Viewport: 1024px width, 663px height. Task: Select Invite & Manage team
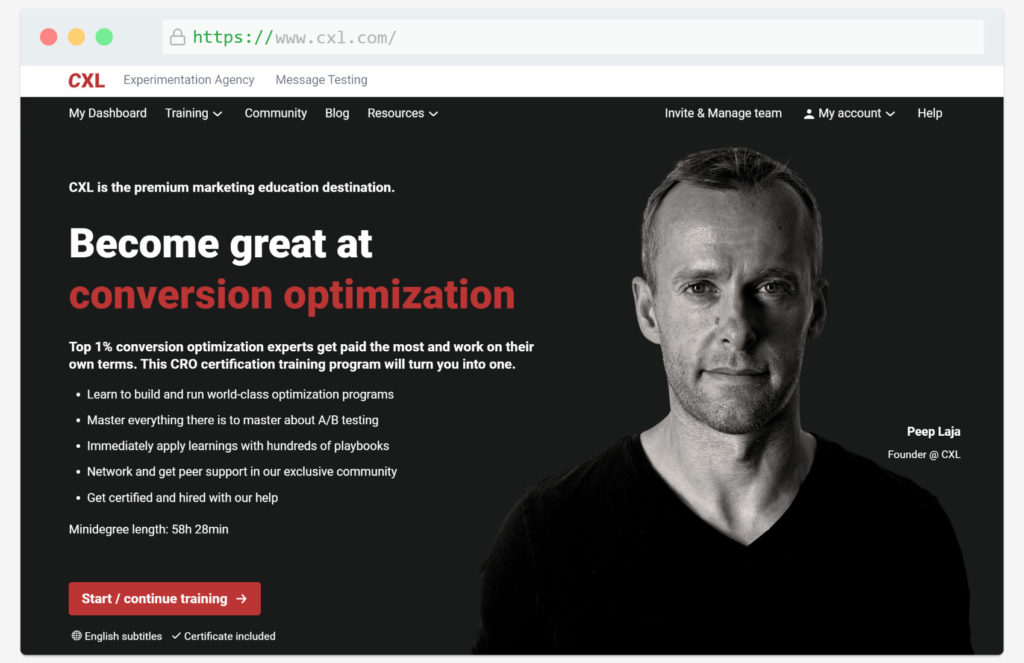click(x=723, y=114)
